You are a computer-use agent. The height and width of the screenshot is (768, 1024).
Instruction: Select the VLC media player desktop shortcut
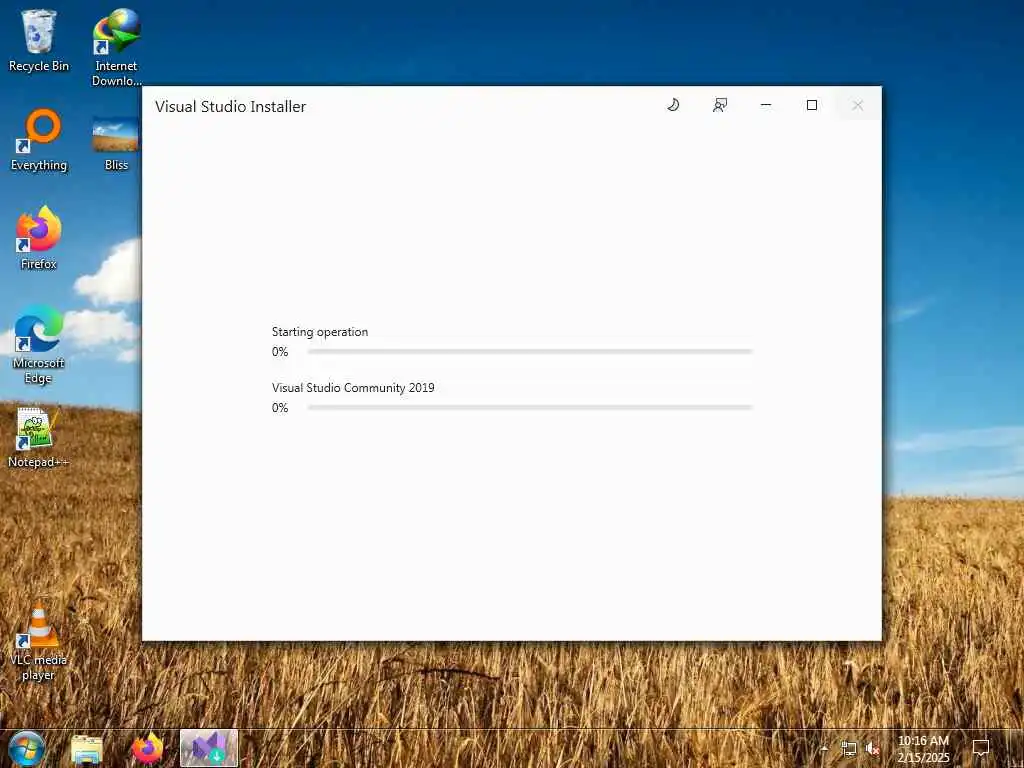click(x=39, y=641)
